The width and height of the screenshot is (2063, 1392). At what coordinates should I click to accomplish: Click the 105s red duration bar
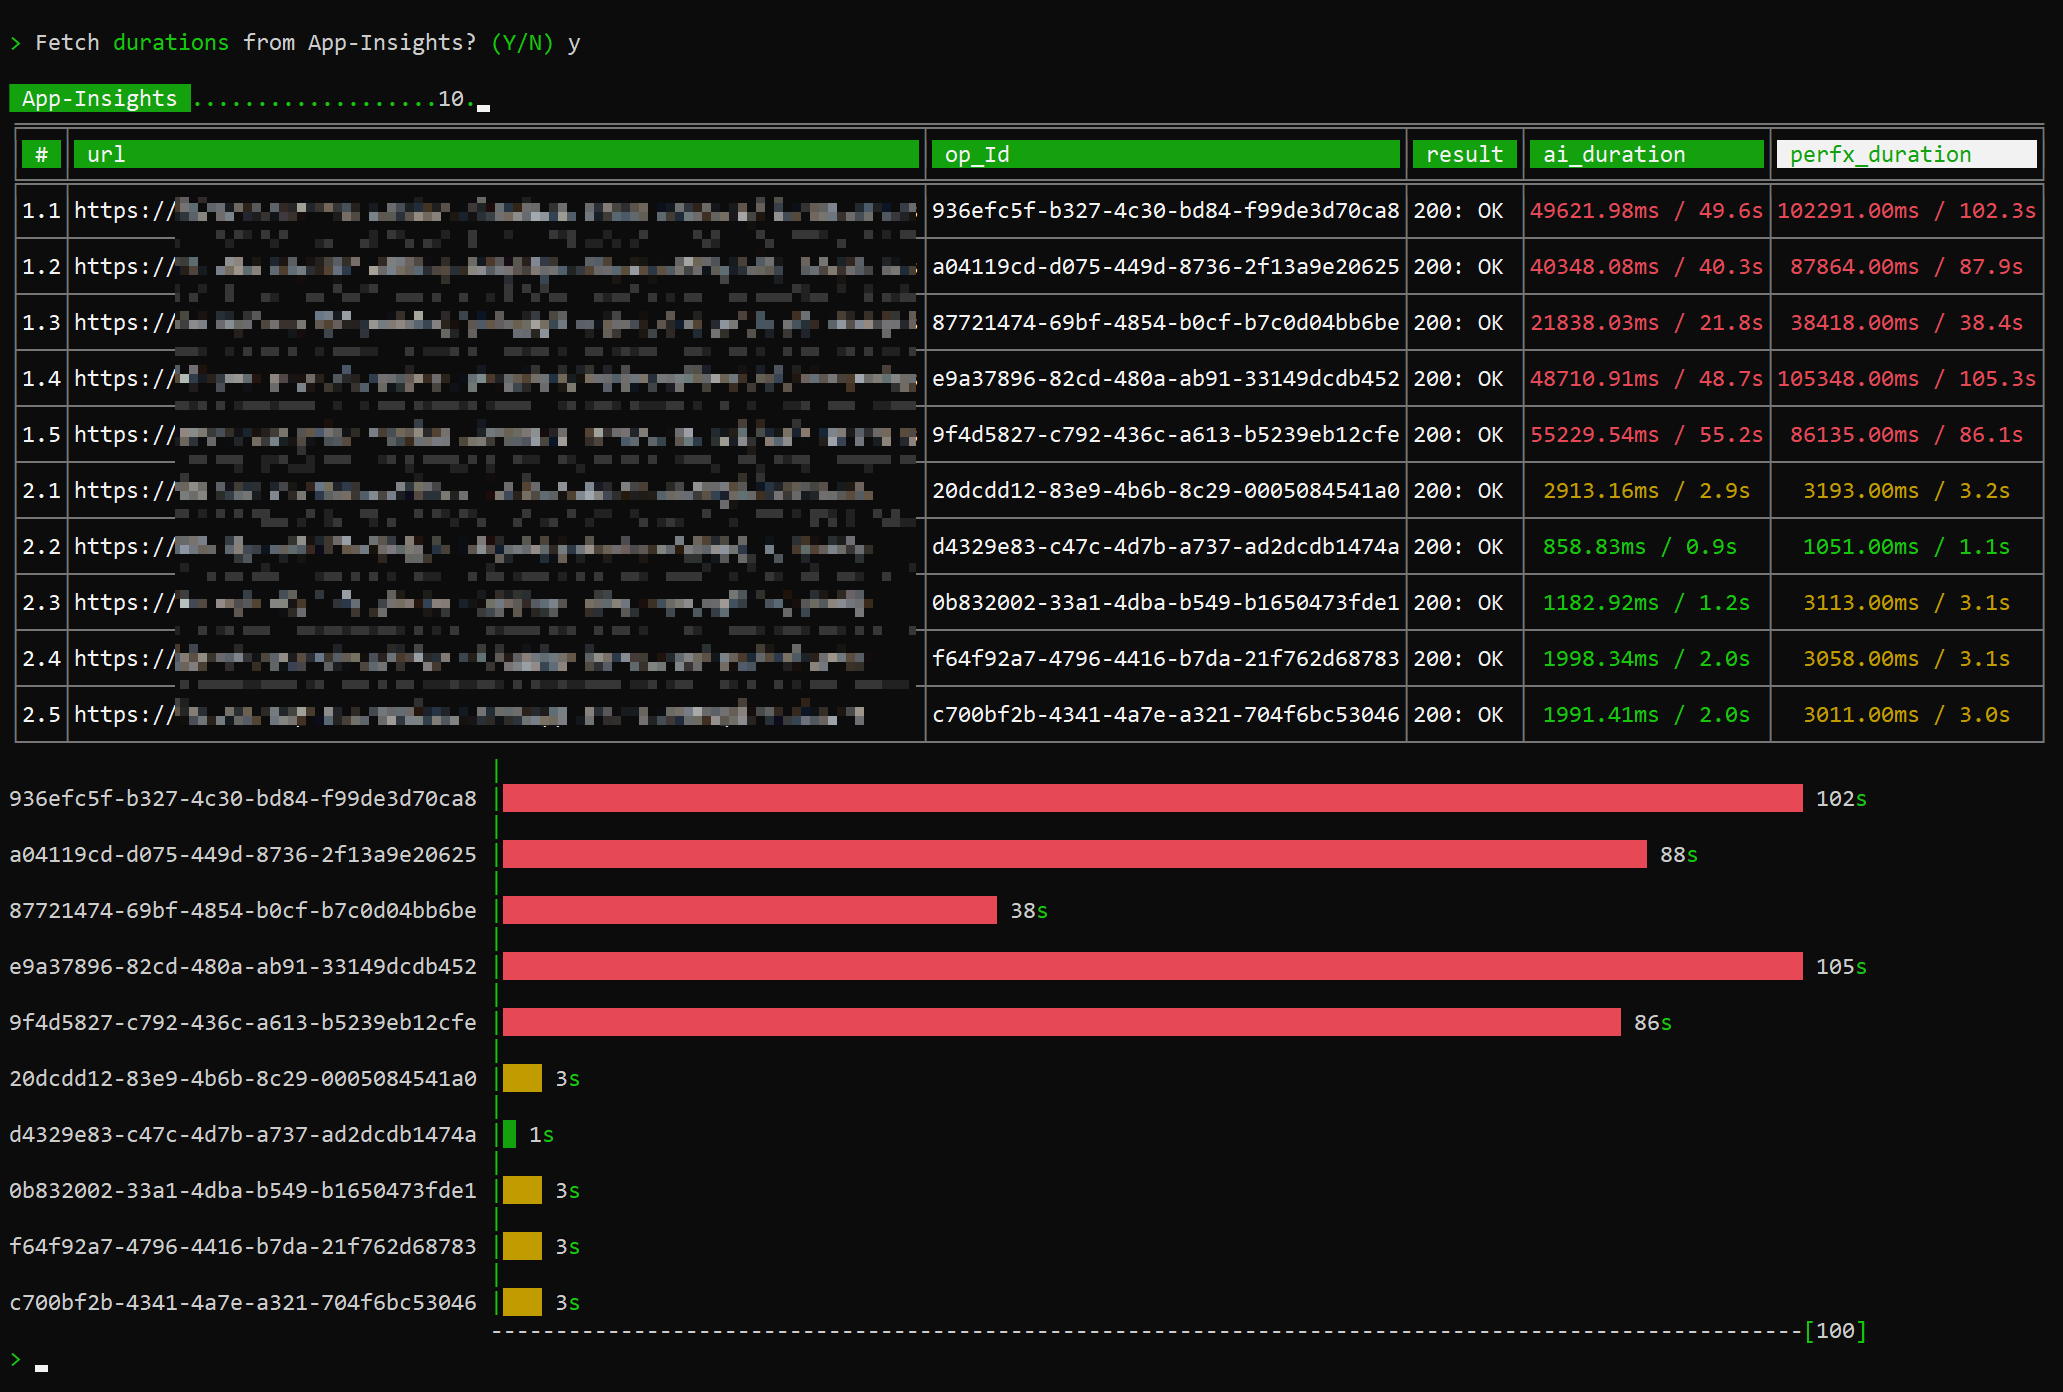1151,966
